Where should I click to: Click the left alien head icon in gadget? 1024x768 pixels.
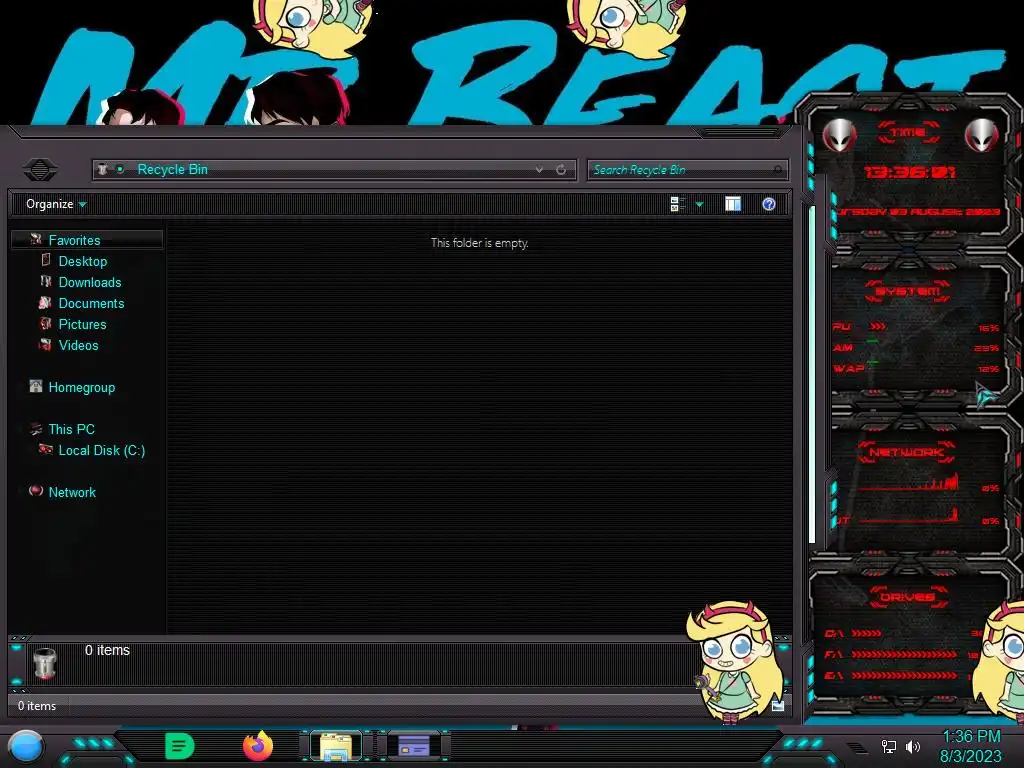[839, 136]
